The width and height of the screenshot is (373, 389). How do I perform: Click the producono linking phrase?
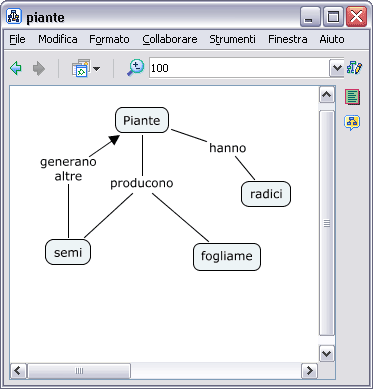[142, 183]
